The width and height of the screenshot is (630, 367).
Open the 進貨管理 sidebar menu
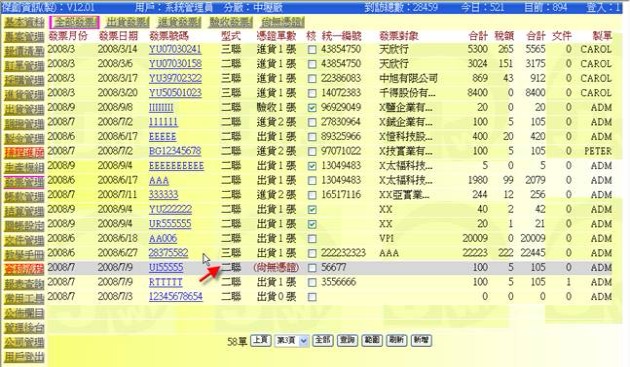tap(24, 95)
